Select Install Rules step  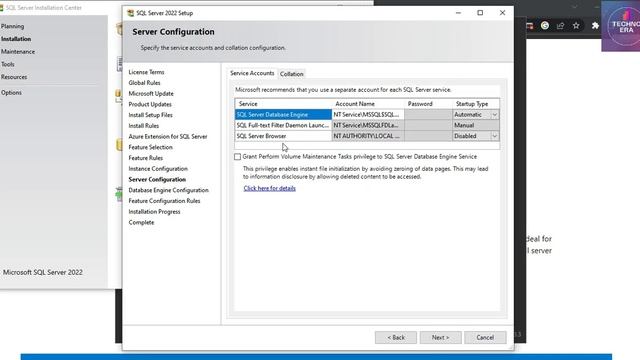144,126
